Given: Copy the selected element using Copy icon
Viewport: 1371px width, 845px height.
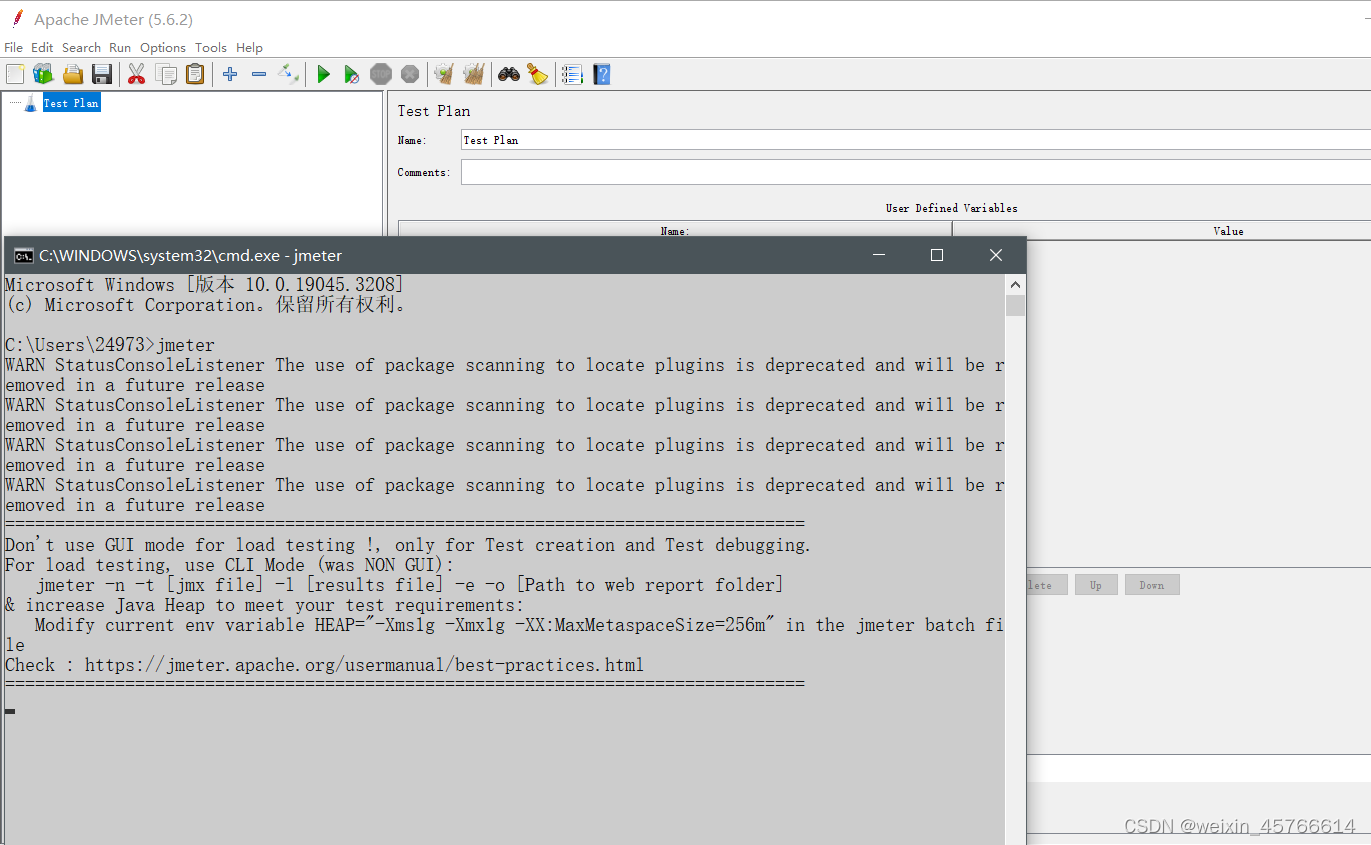Looking at the screenshot, I should pyautogui.click(x=166, y=74).
